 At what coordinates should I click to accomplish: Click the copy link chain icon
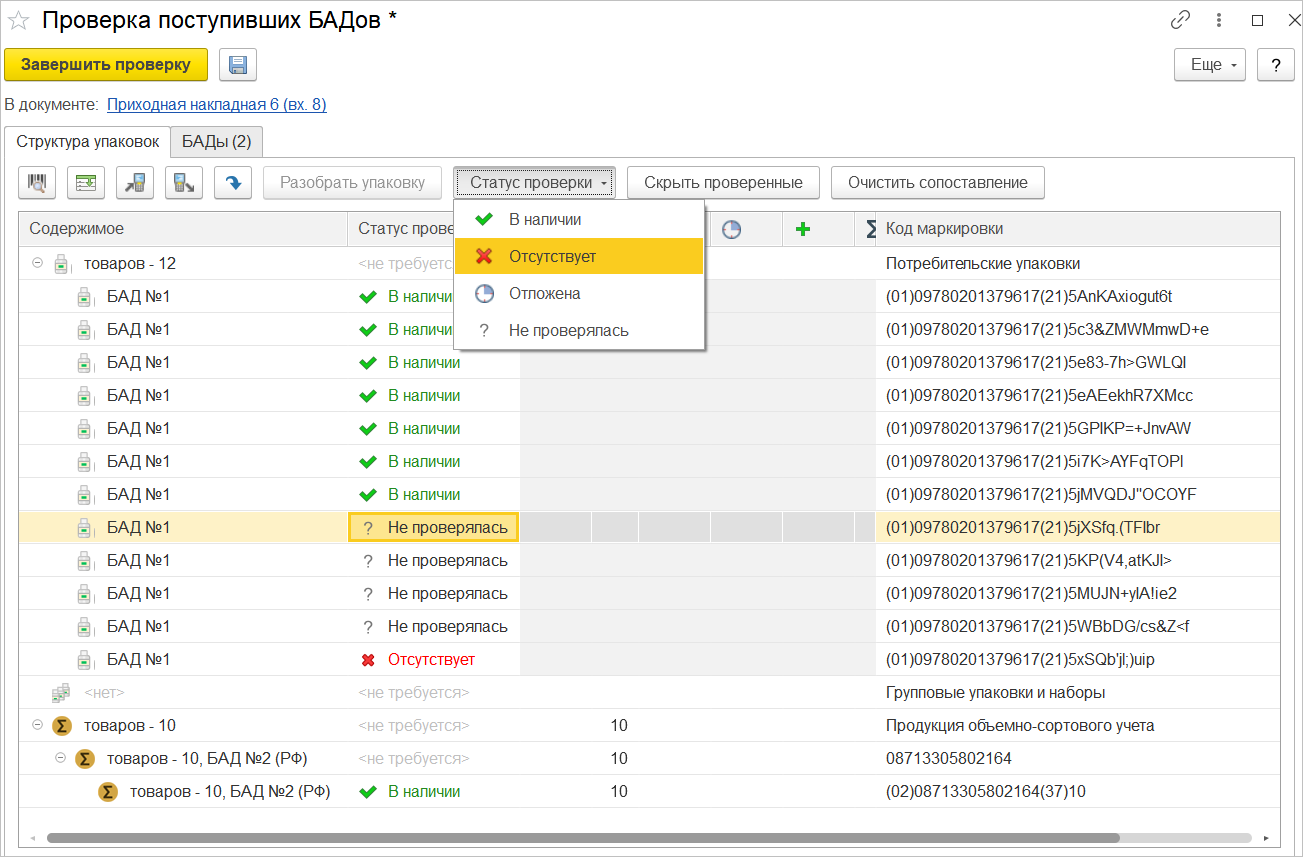click(x=1180, y=20)
